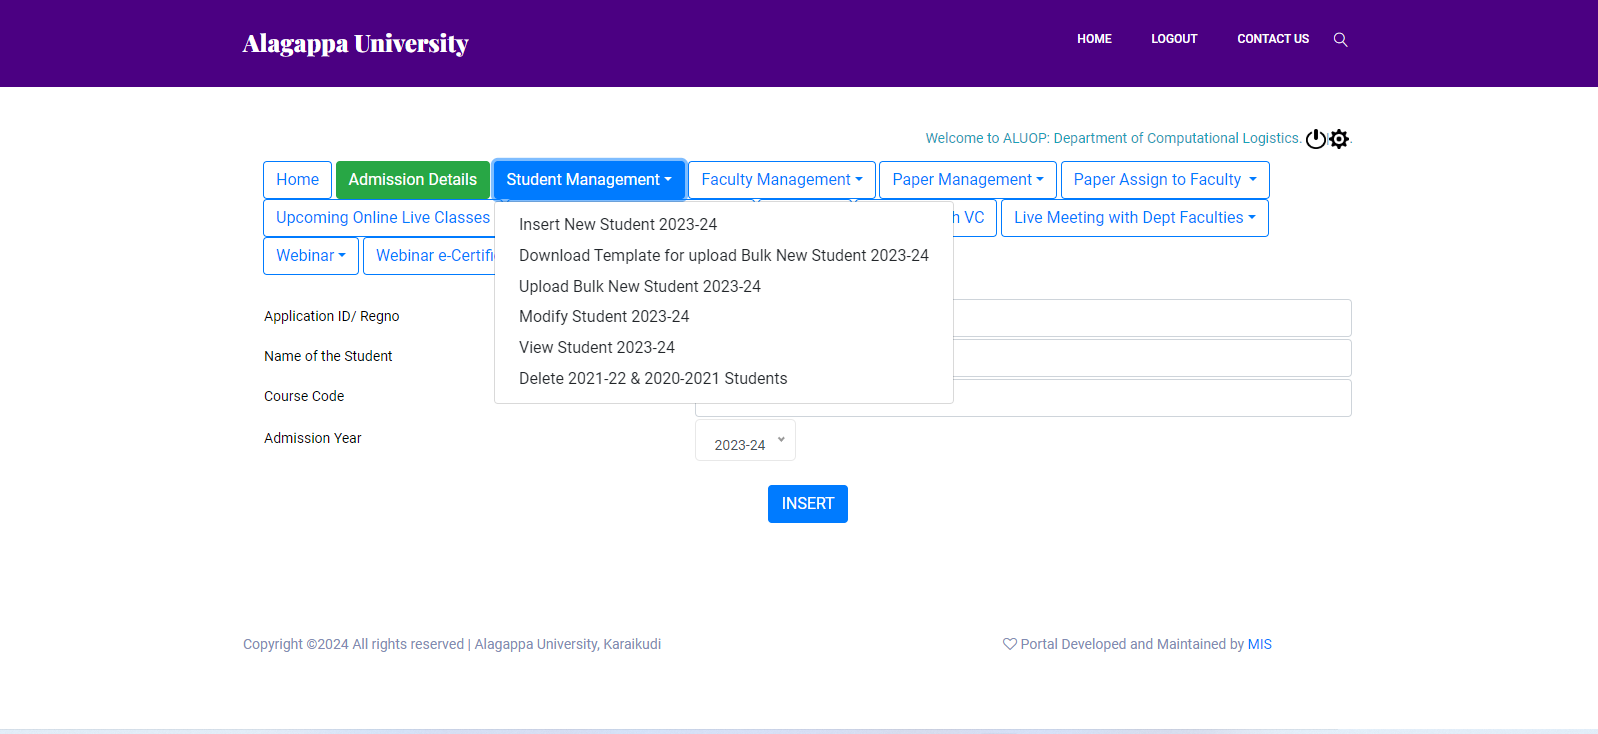Change the Admission Year 2023-24 selector
The width and height of the screenshot is (1598, 734).
pos(745,441)
